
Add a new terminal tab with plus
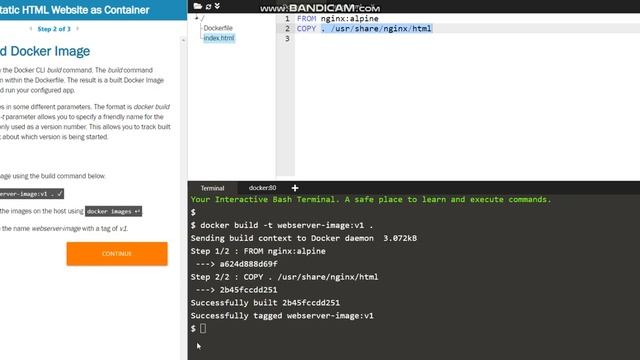(x=295, y=188)
